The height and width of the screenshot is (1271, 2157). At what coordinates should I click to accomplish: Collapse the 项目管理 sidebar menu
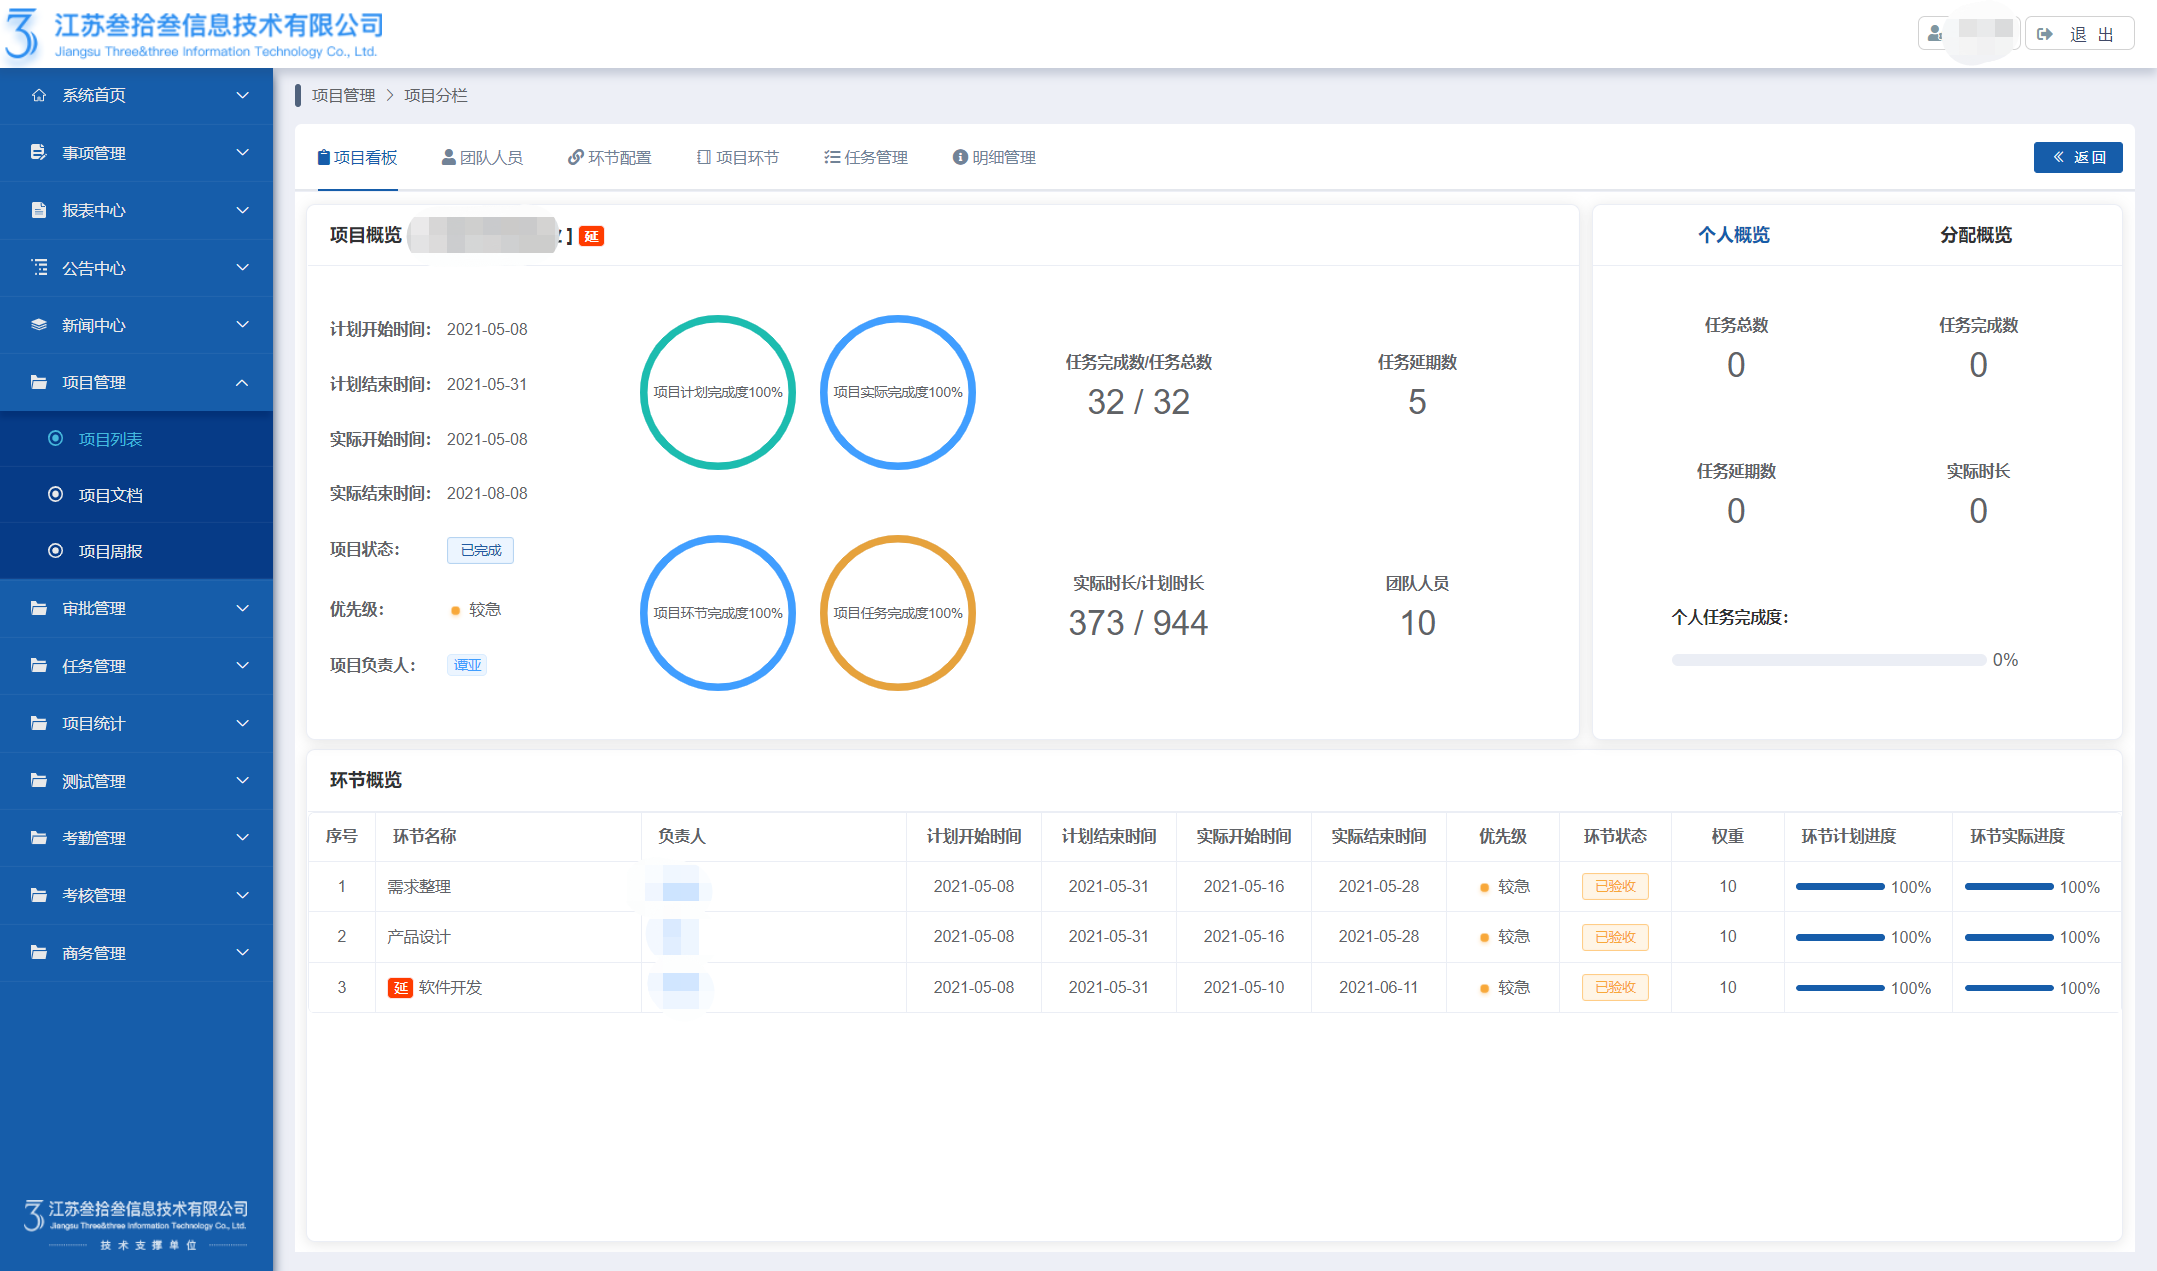242,383
